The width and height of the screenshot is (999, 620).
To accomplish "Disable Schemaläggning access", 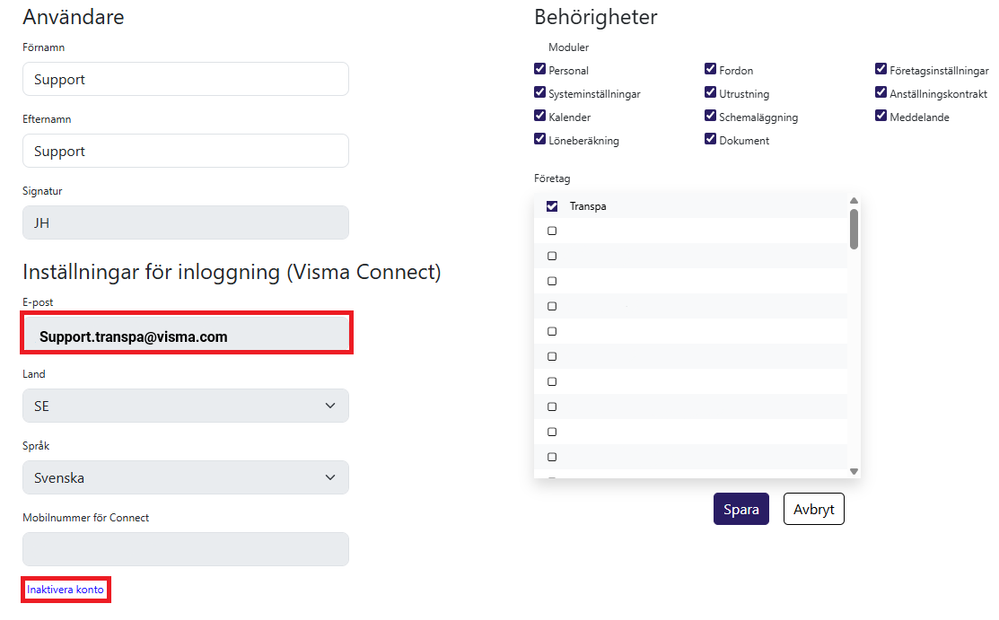I will point(710,116).
